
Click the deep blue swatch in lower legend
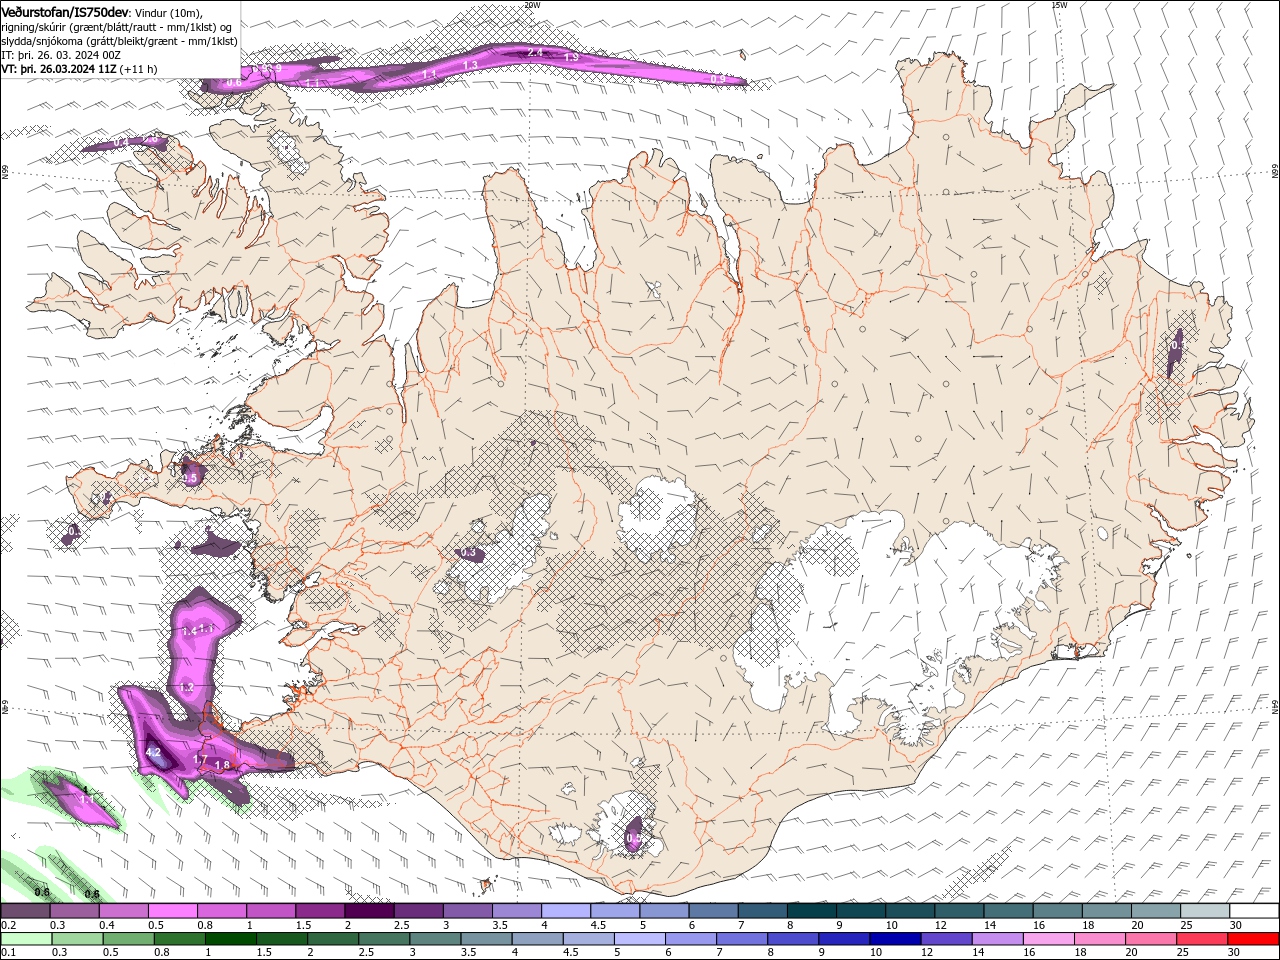(893, 939)
